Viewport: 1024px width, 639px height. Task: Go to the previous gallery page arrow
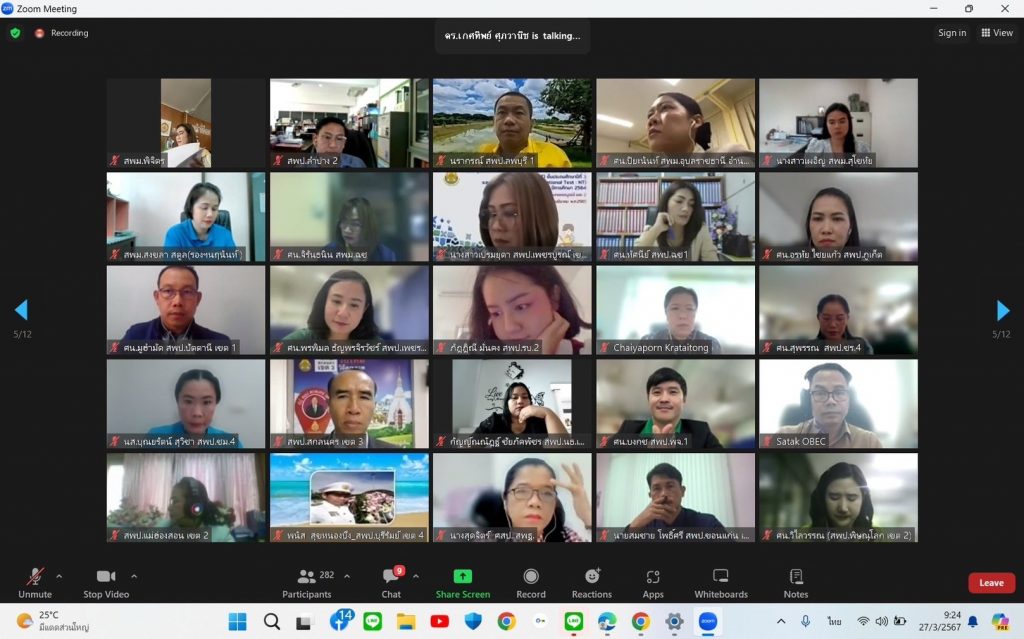(x=22, y=310)
